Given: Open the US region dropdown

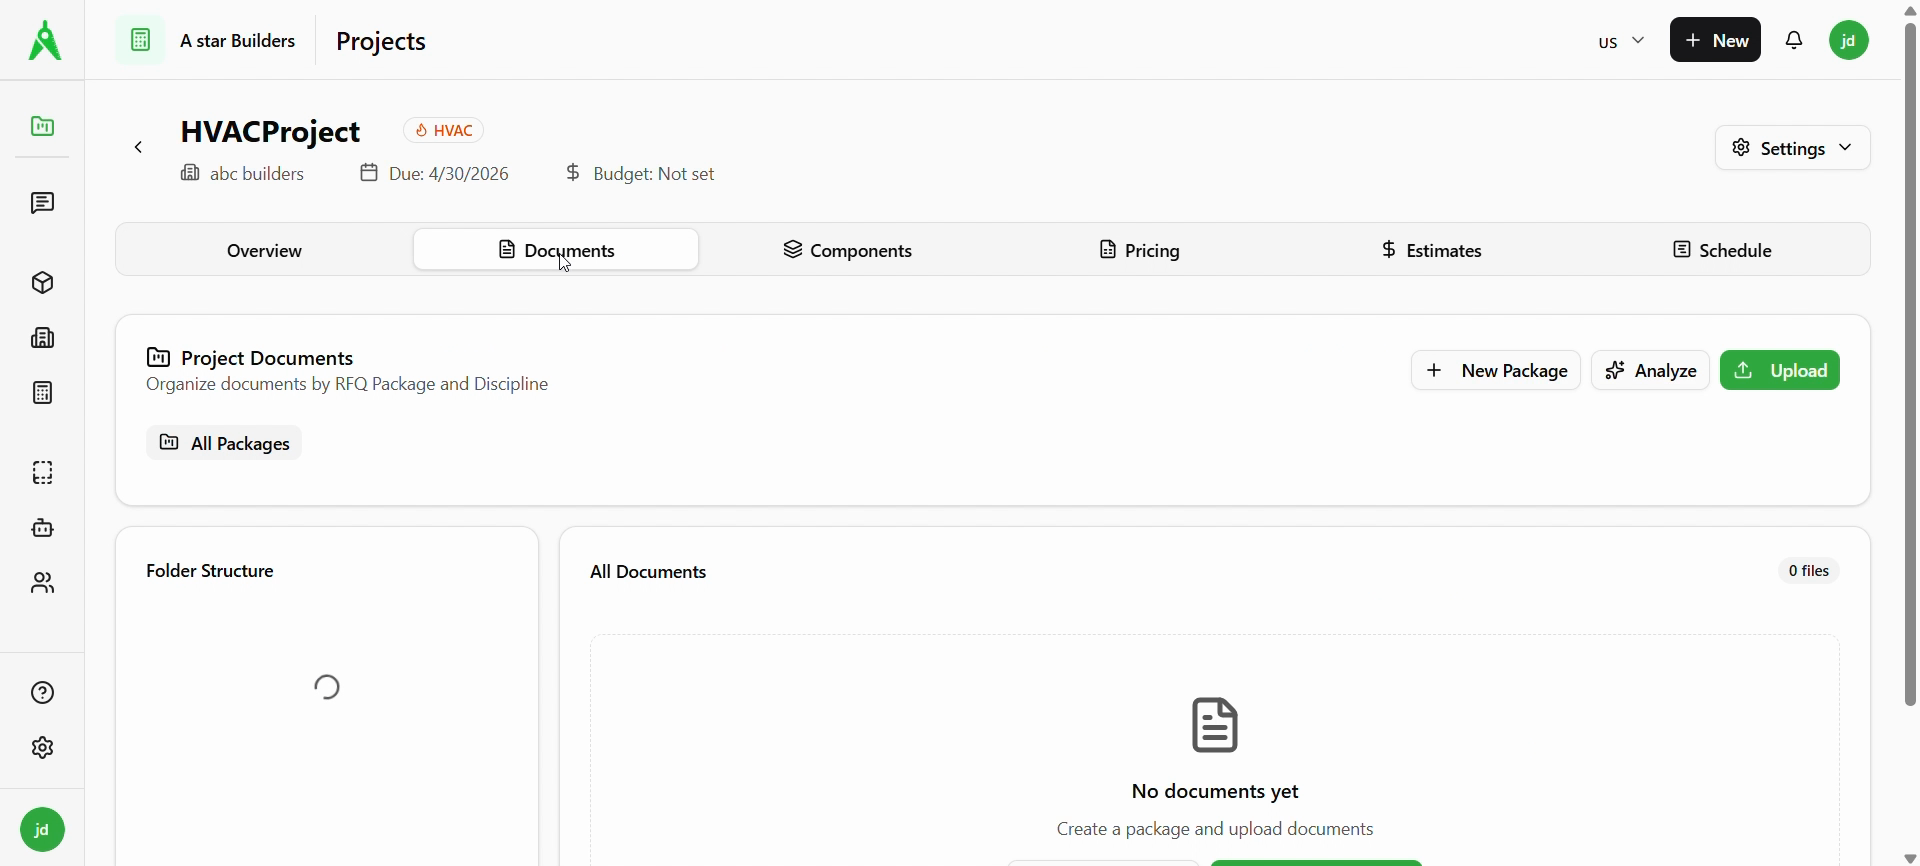Looking at the screenshot, I should click(x=1621, y=42).
